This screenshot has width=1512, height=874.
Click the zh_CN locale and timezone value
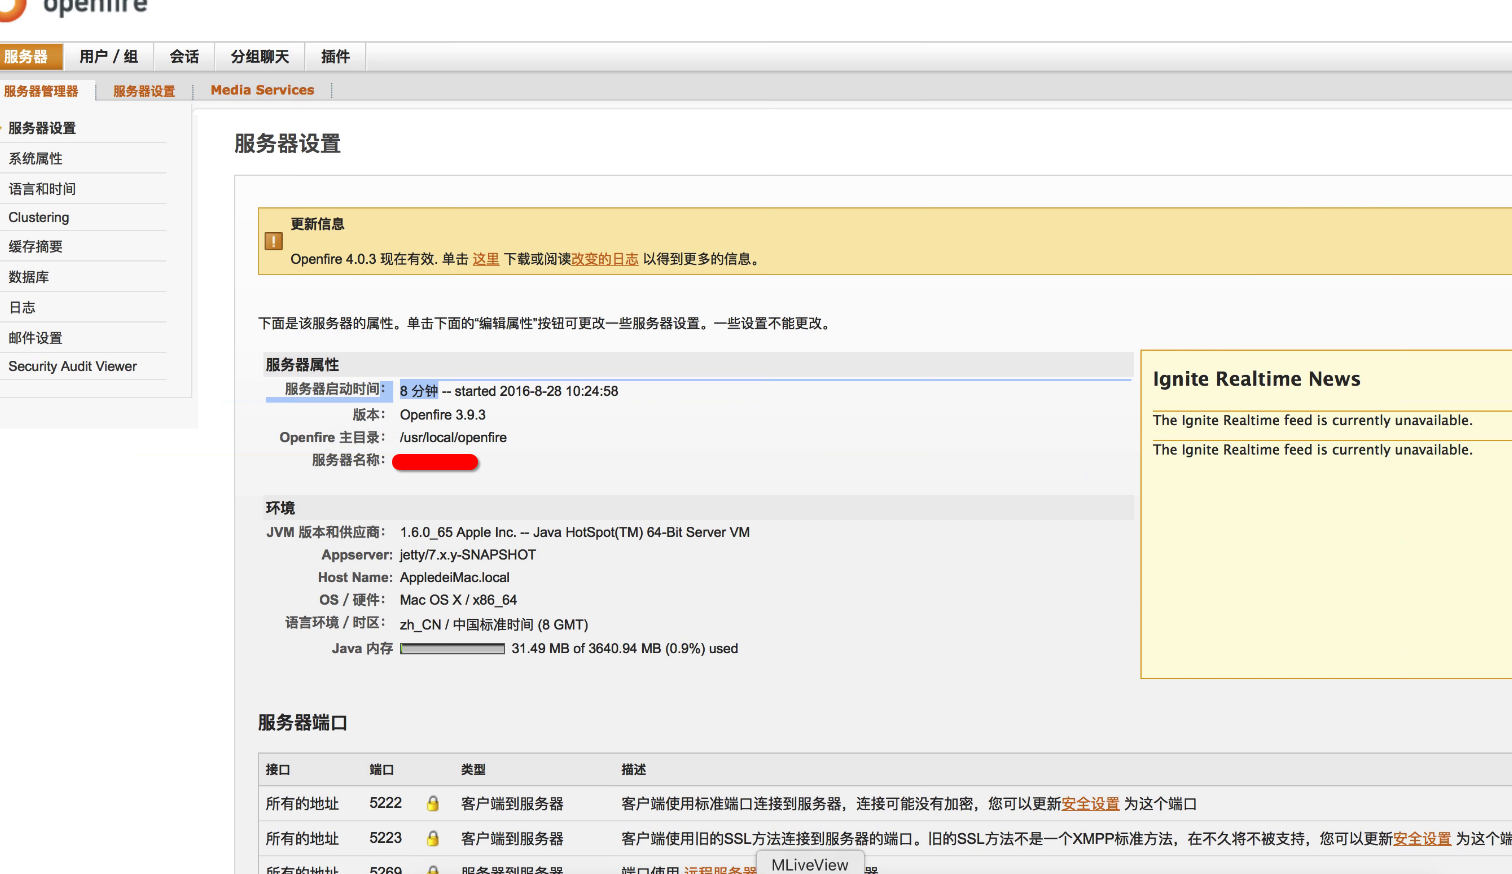point(494,625)
